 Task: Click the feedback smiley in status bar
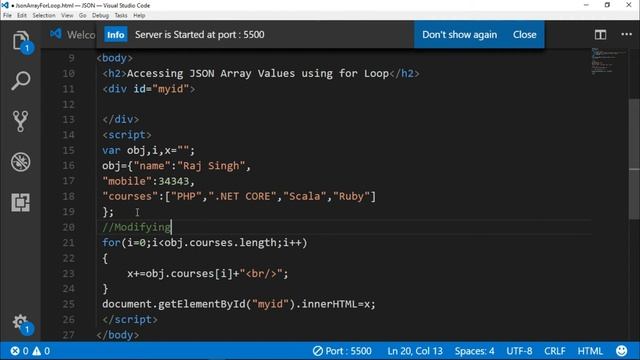click(621, 351)
